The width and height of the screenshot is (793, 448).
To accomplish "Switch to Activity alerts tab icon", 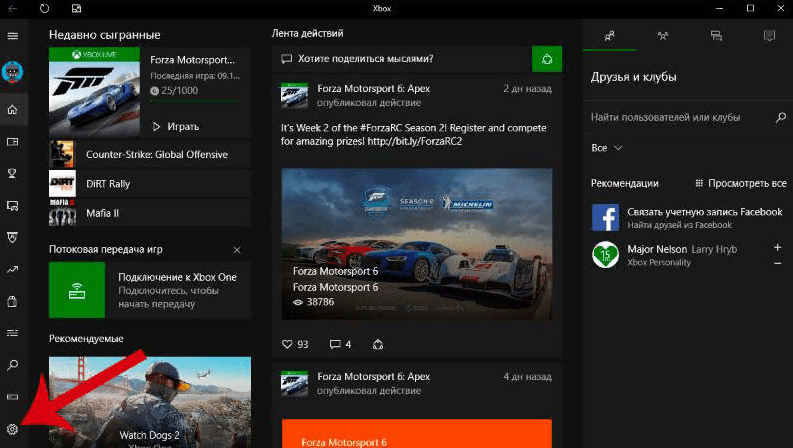I will pyautogui.click(x=769, y=36).
